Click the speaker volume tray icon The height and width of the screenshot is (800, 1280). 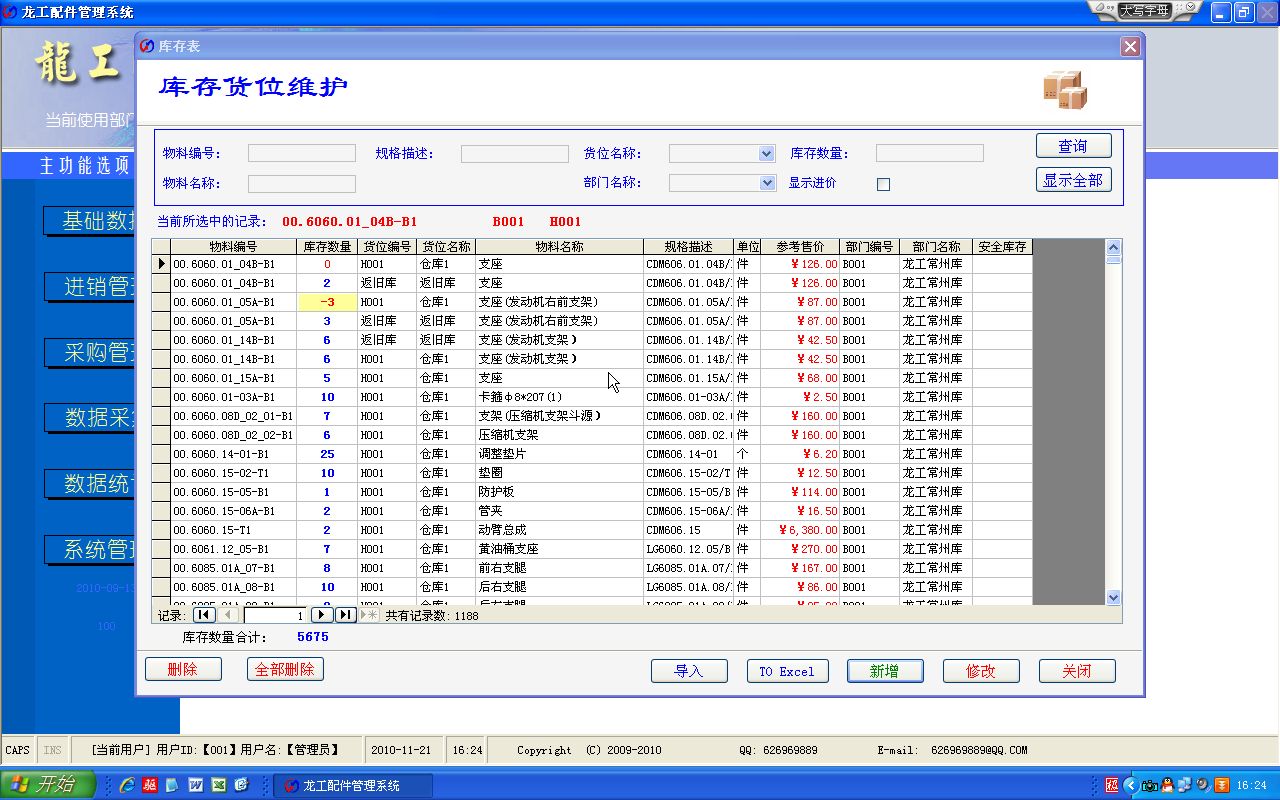click(x=1203, y=785)
